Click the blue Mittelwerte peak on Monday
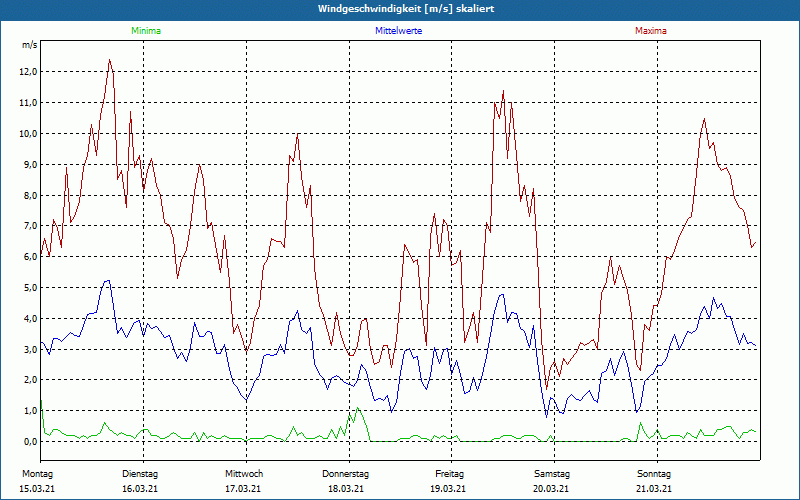The height and width of the screenshot is (500, 800). pos(107,281)
